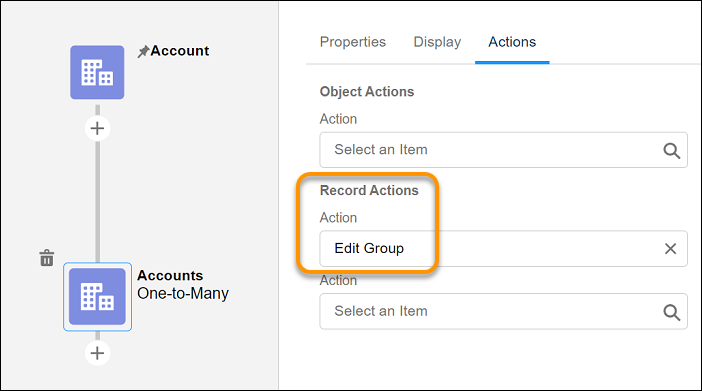Select the Actions tab
Screen dimensions: 702x391
click(x=512, y=42)
